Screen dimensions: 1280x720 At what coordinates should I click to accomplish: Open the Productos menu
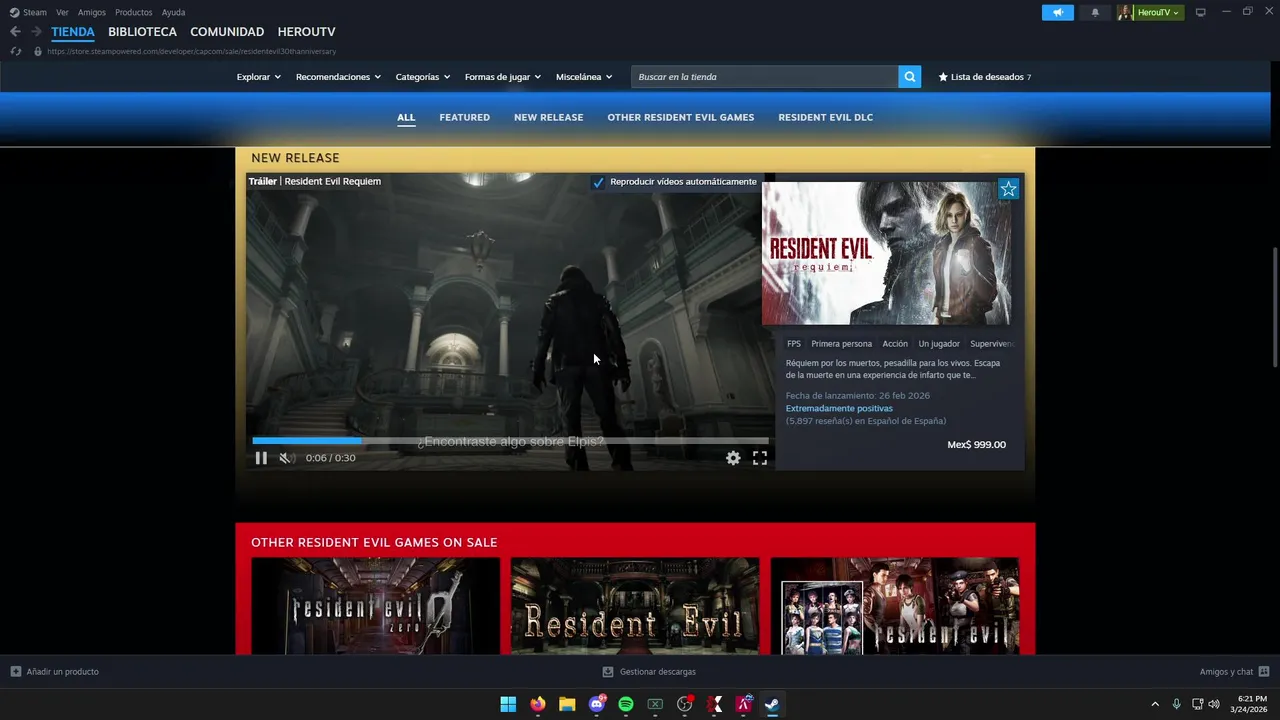click(134, 12)
